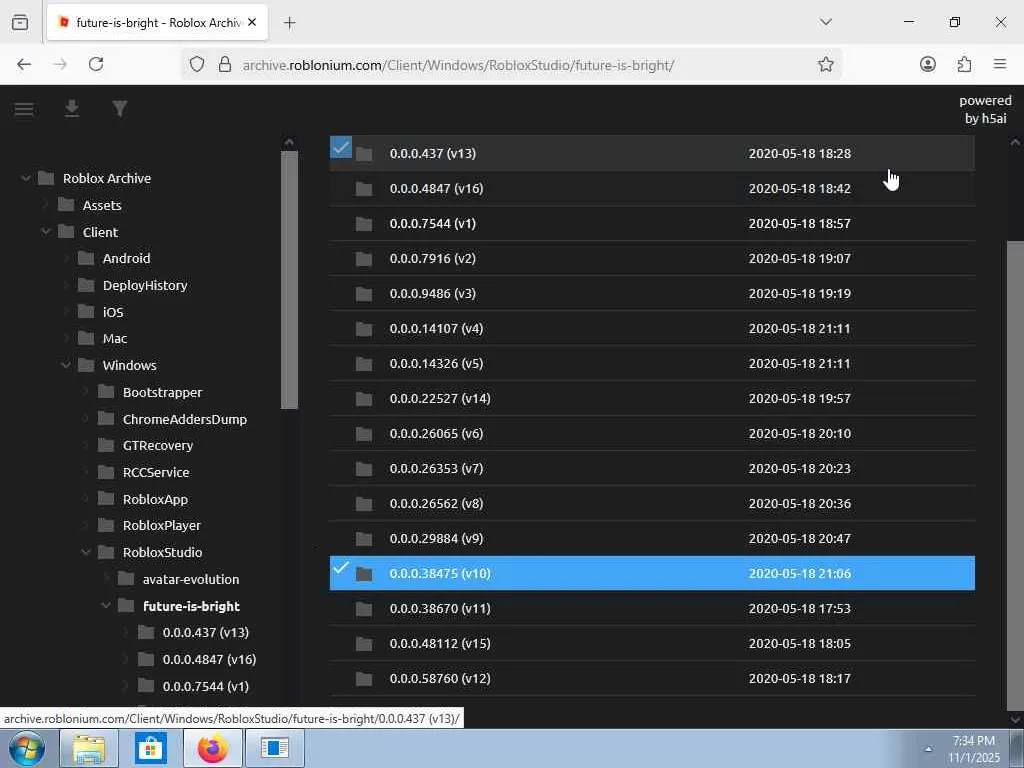Click the folder icon of 0.0.0.58760 (v12) row

pos(364,679)
